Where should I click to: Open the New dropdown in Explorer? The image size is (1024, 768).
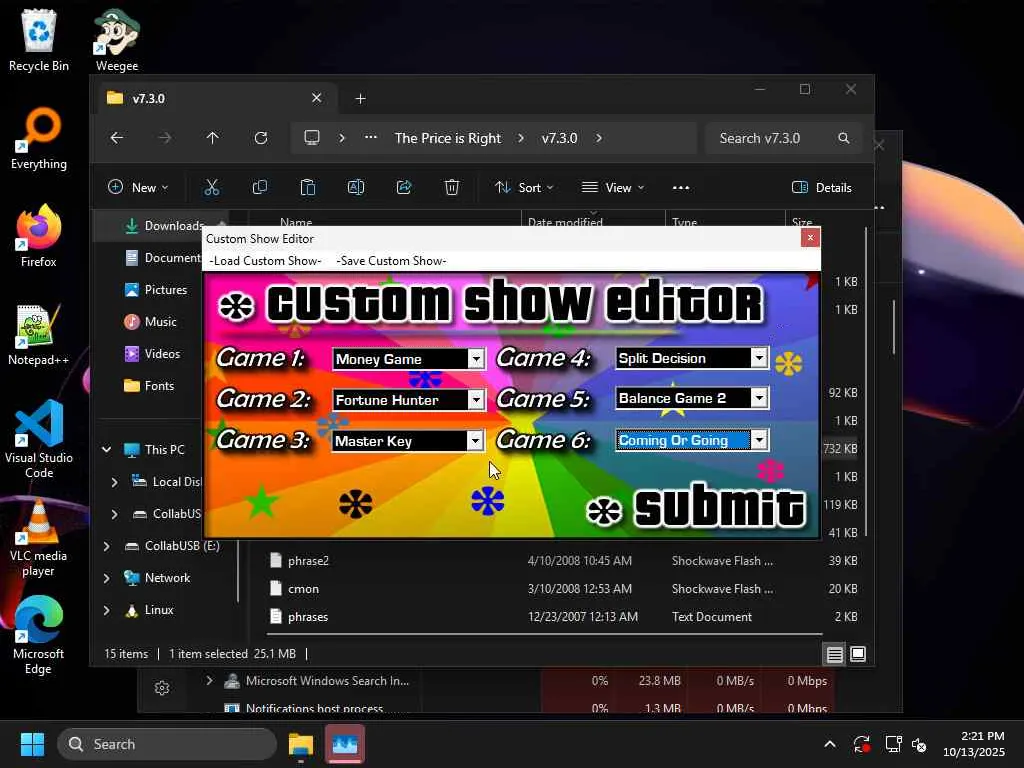138,187
